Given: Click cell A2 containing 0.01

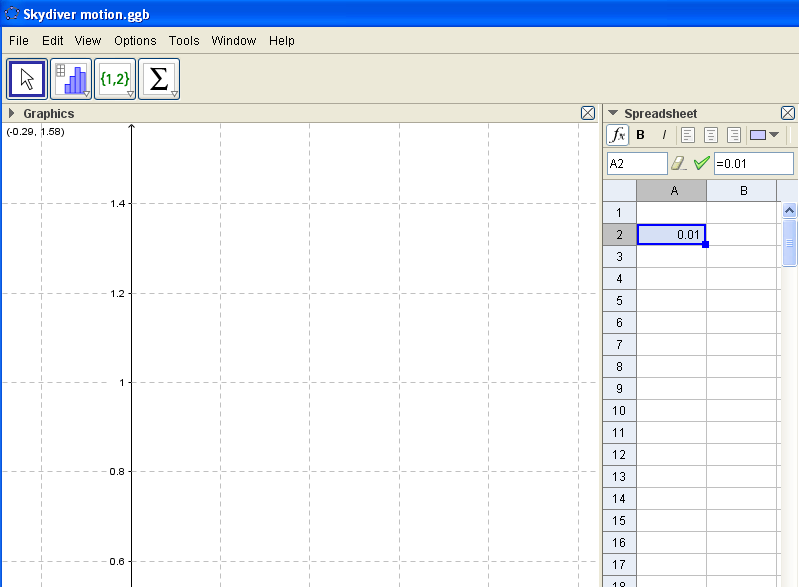Looking at the screenshot, I should (x=672, y=234).
